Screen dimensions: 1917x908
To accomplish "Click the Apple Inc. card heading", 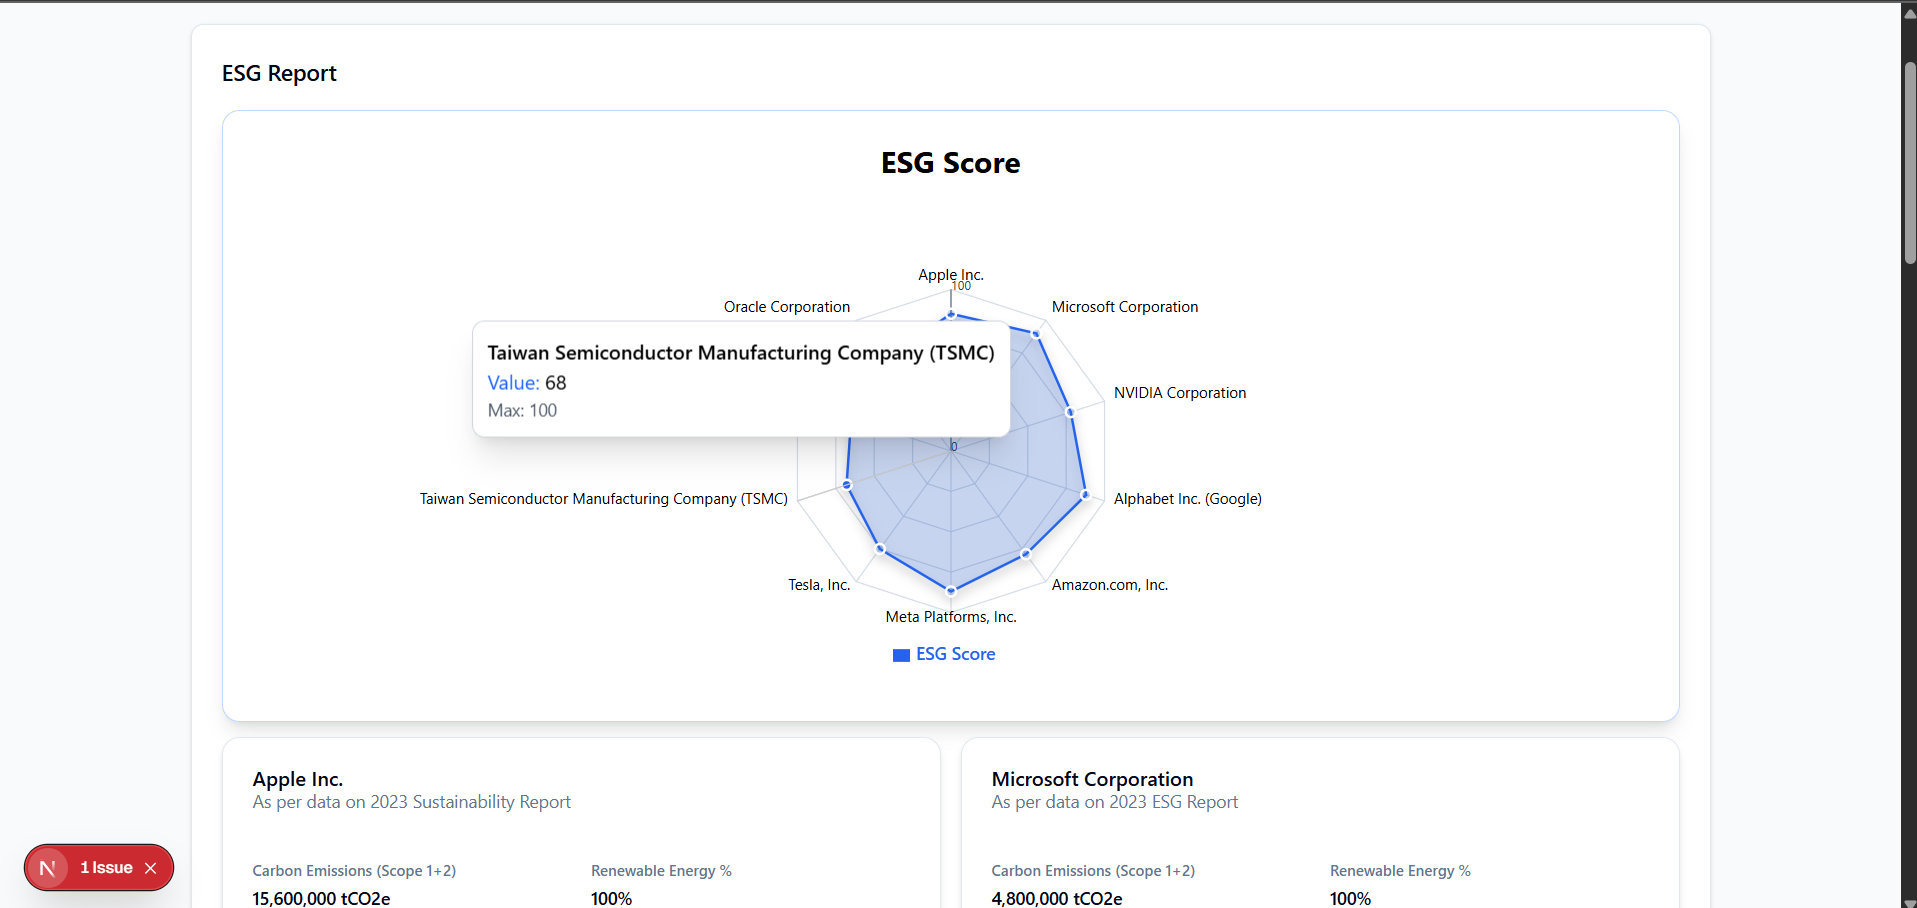I will (298, 779).
